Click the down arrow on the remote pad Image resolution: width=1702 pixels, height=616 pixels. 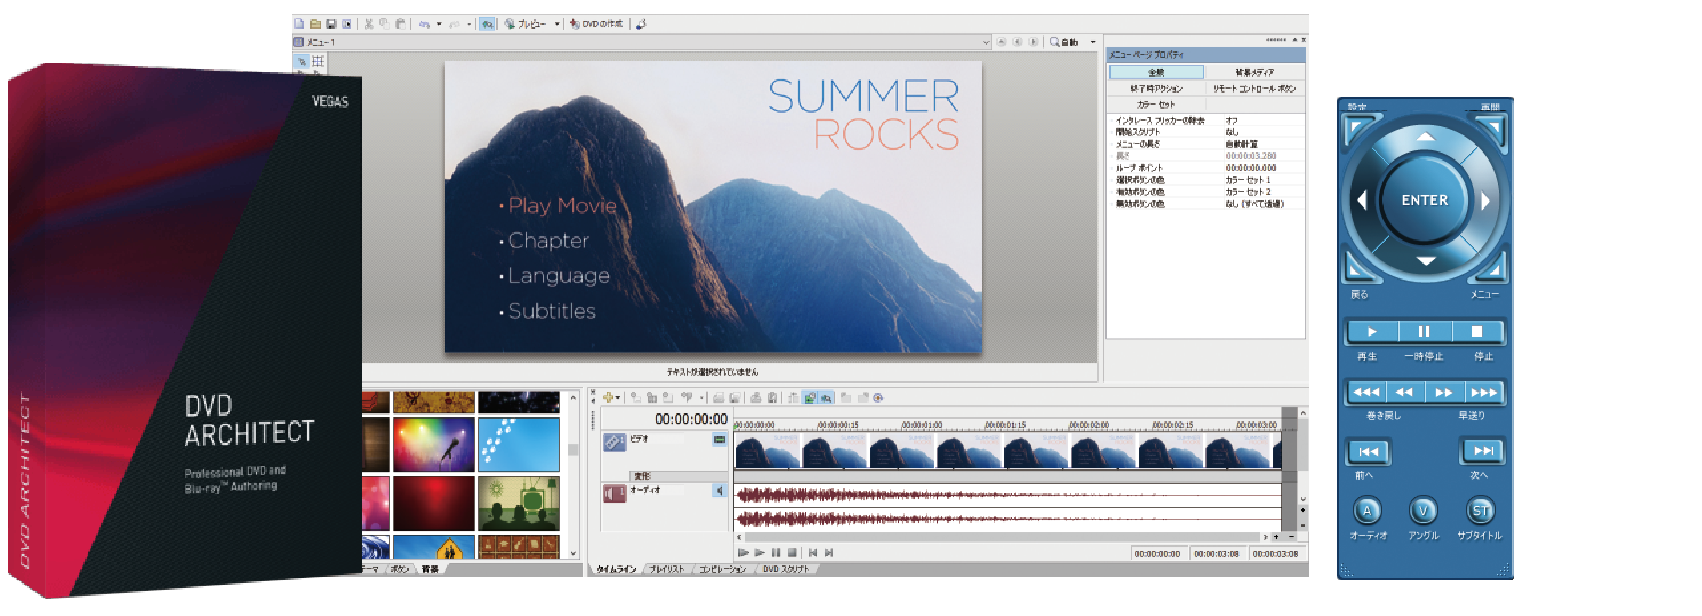pyautogui.click(x=1426, y=261)
